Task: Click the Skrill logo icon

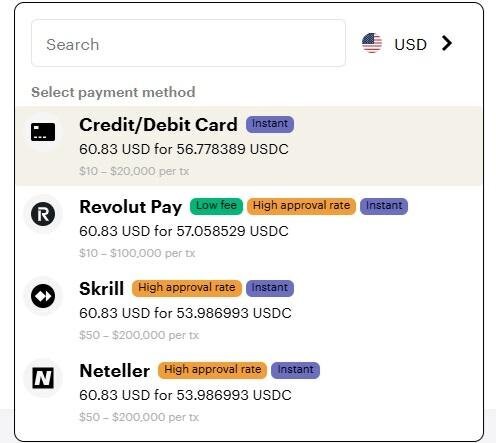Action: coord(43,296)
